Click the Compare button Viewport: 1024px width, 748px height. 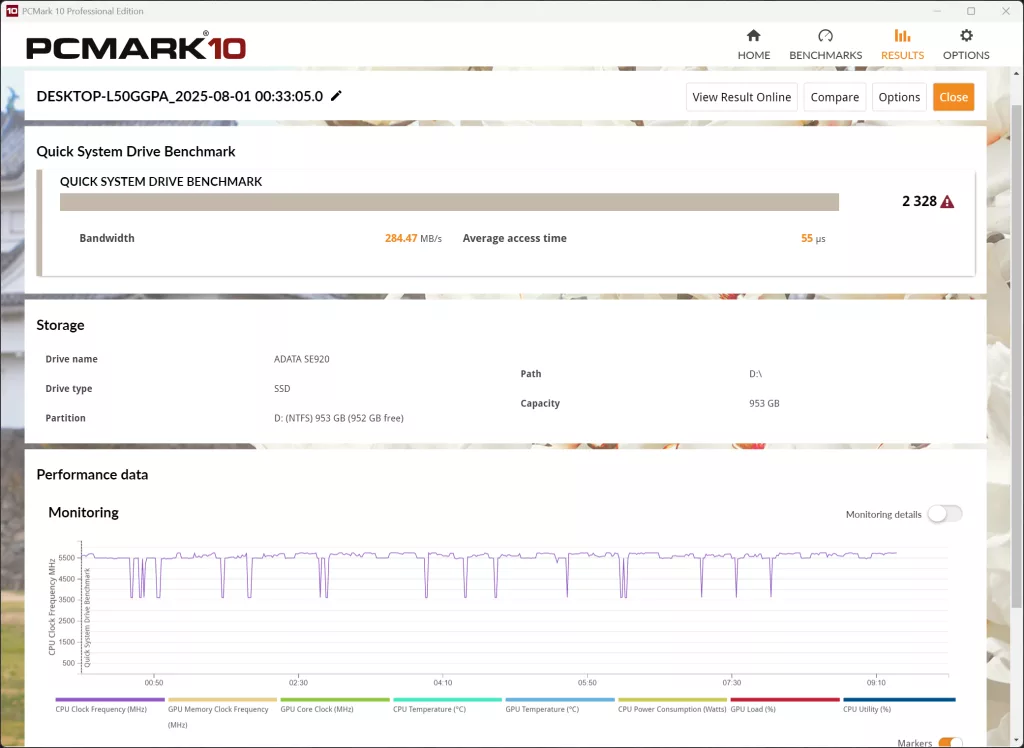click(835, 97)
